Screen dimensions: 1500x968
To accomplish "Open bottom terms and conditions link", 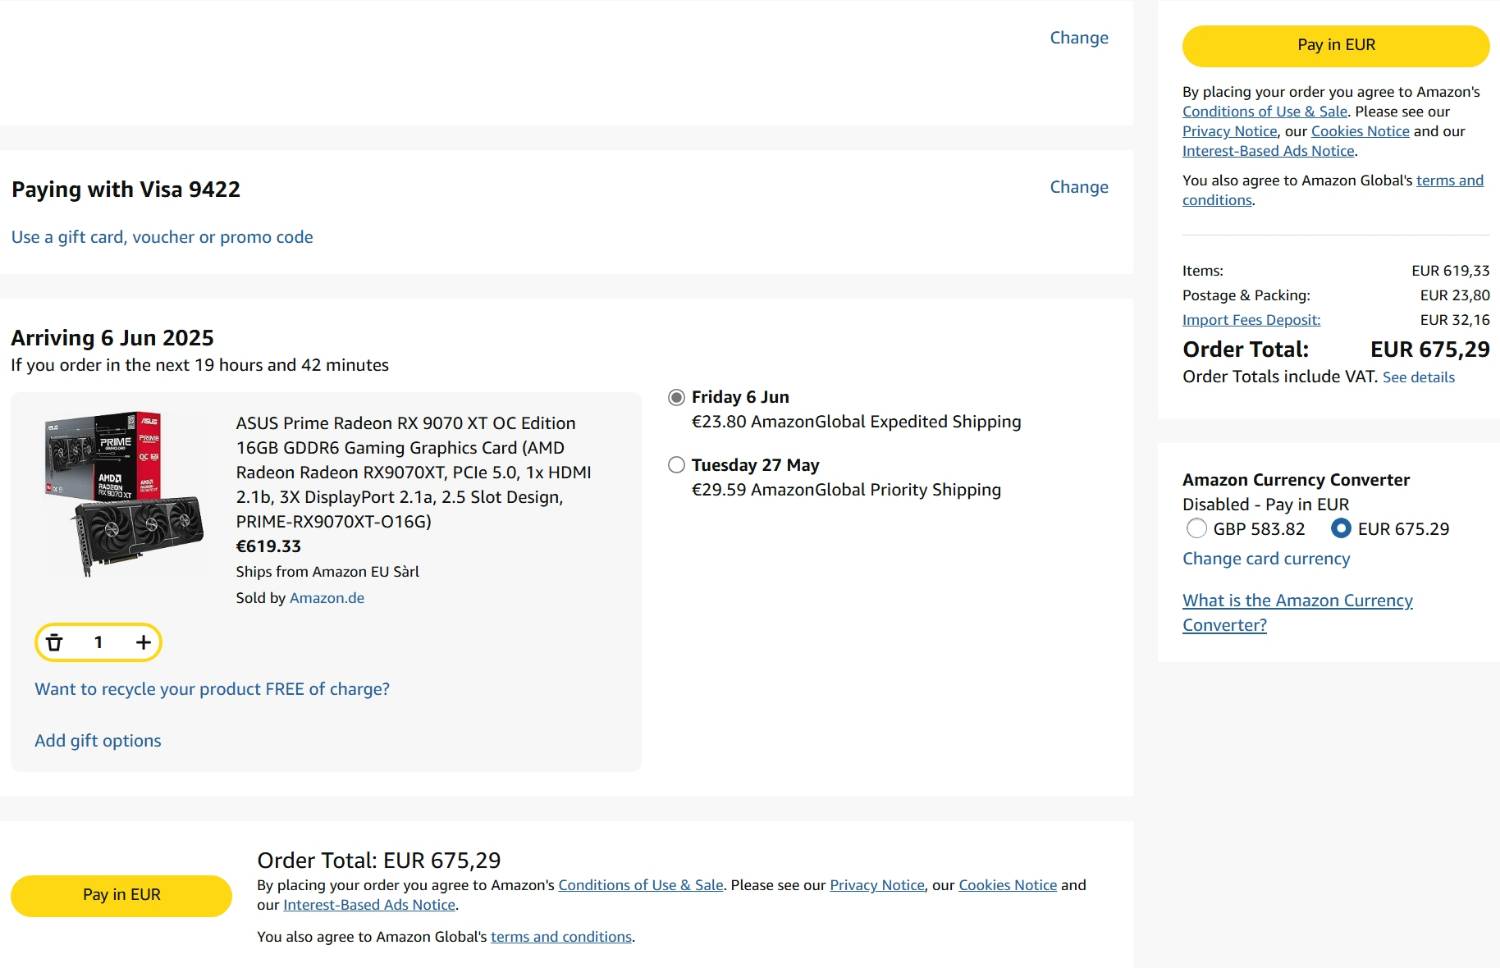I will coord(561,937).
